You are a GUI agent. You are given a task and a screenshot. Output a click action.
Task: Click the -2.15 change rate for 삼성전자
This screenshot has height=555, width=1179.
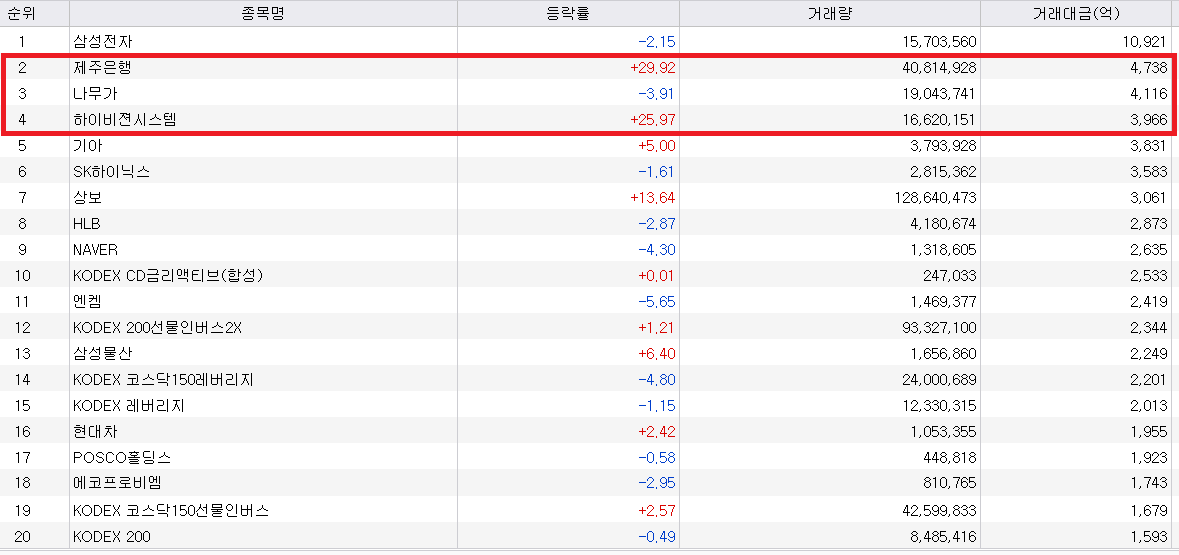point(656,41)
